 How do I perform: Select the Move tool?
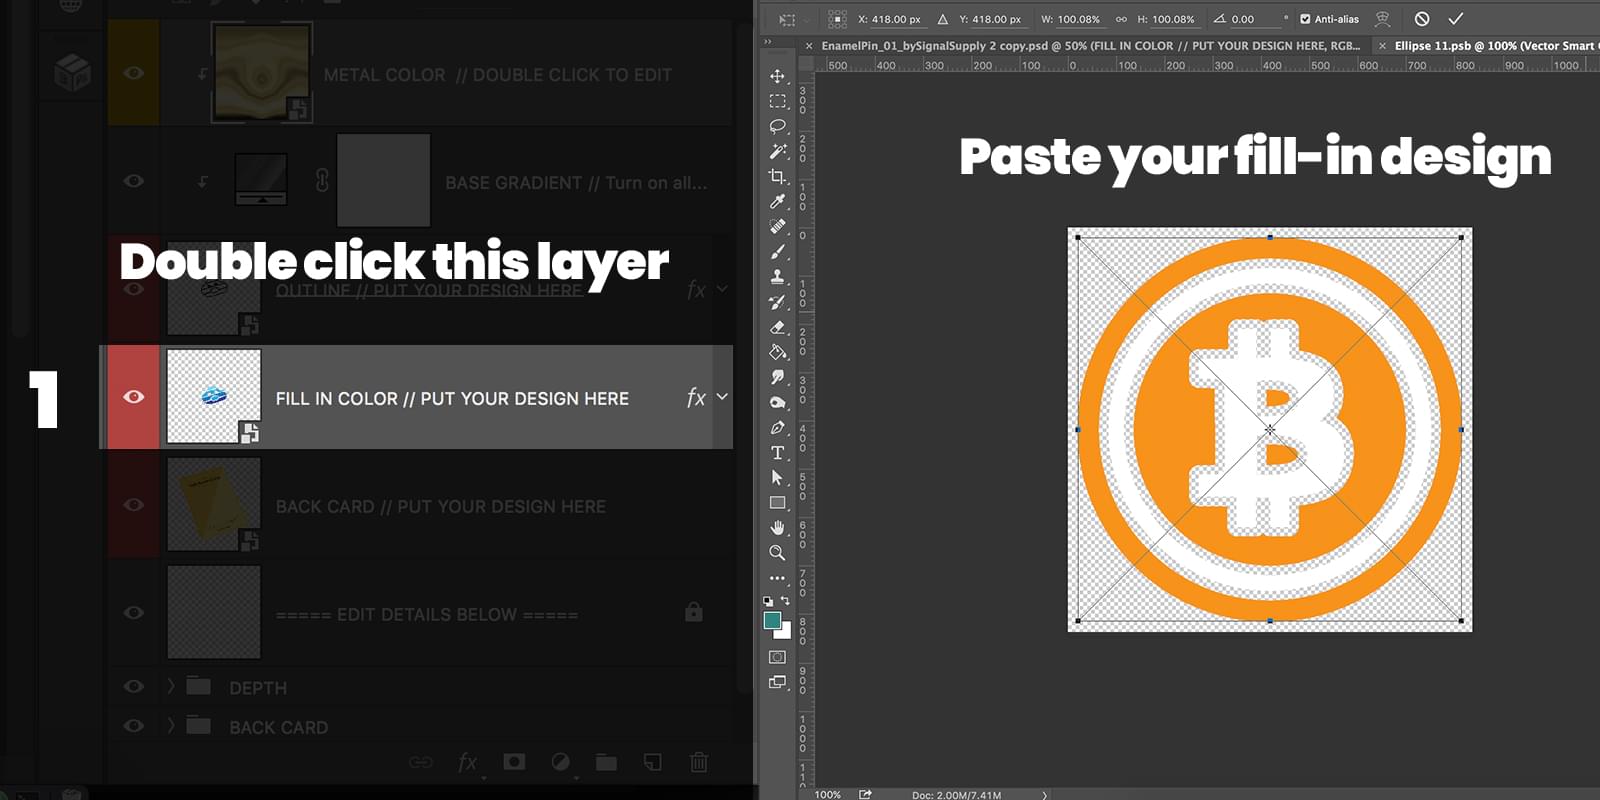point(777,76)
